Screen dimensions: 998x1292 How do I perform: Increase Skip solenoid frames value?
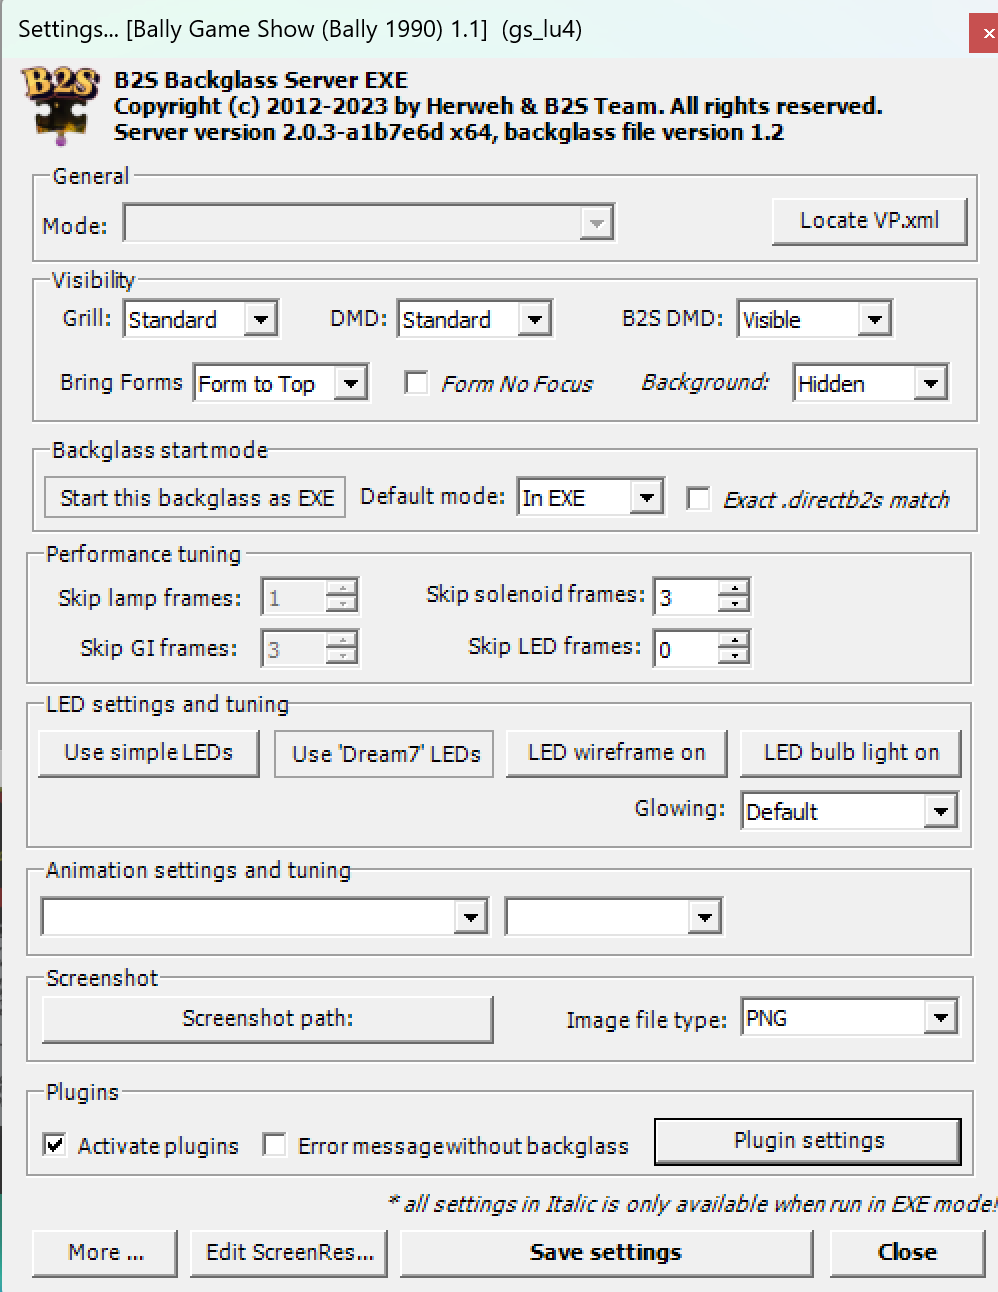click(737, 588)
